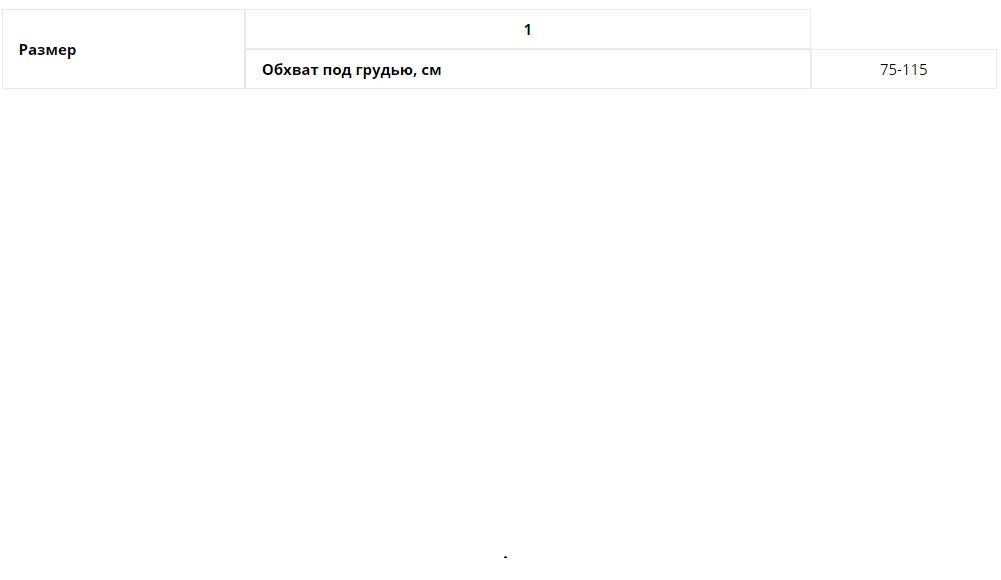This screenshot has width=1001, height=580.
Task: Click blank space right of "Обхват под грудью, см"
Action: click(x=620, y=70)
